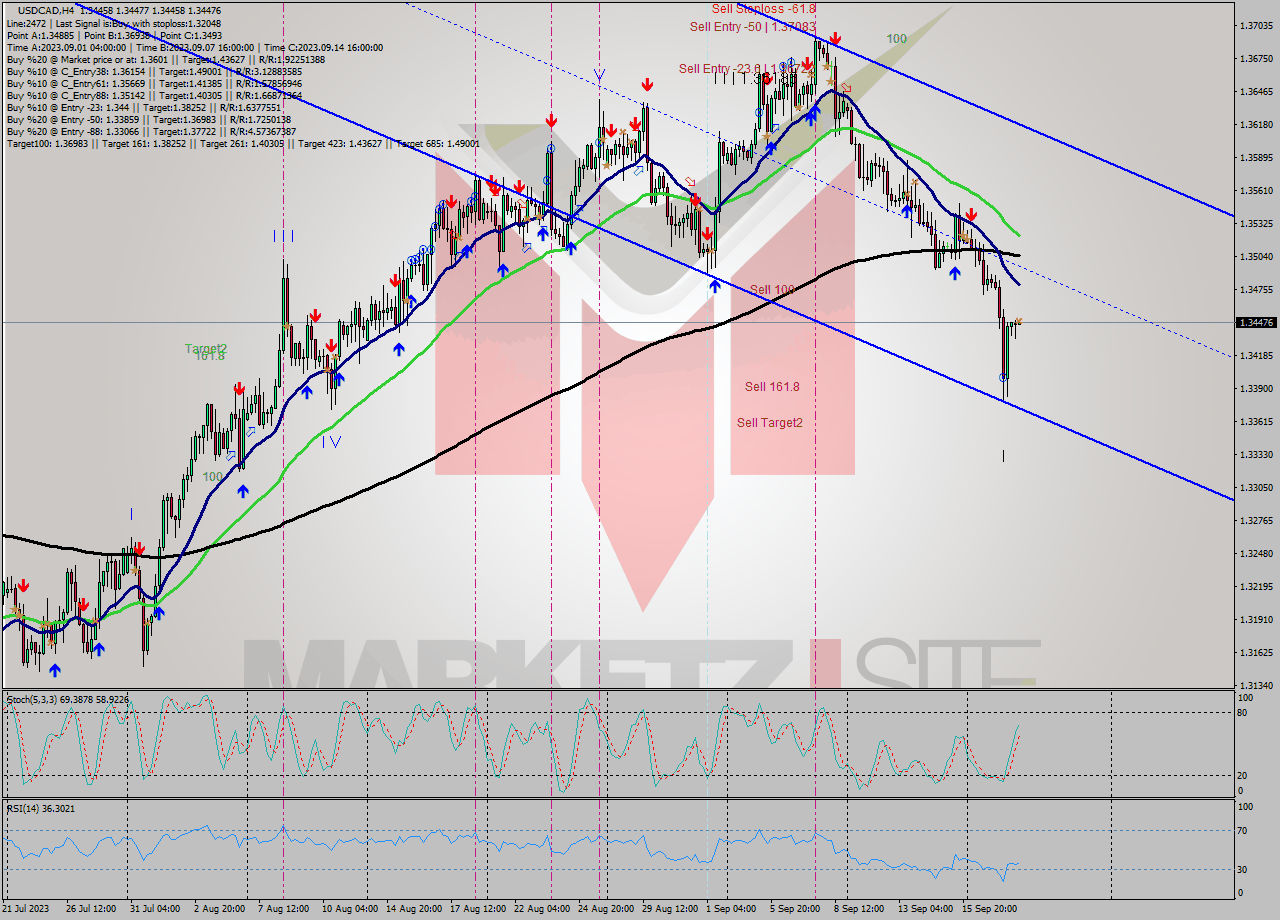
Task: Click the 1.33330 price level
Action: (1255, 454)
